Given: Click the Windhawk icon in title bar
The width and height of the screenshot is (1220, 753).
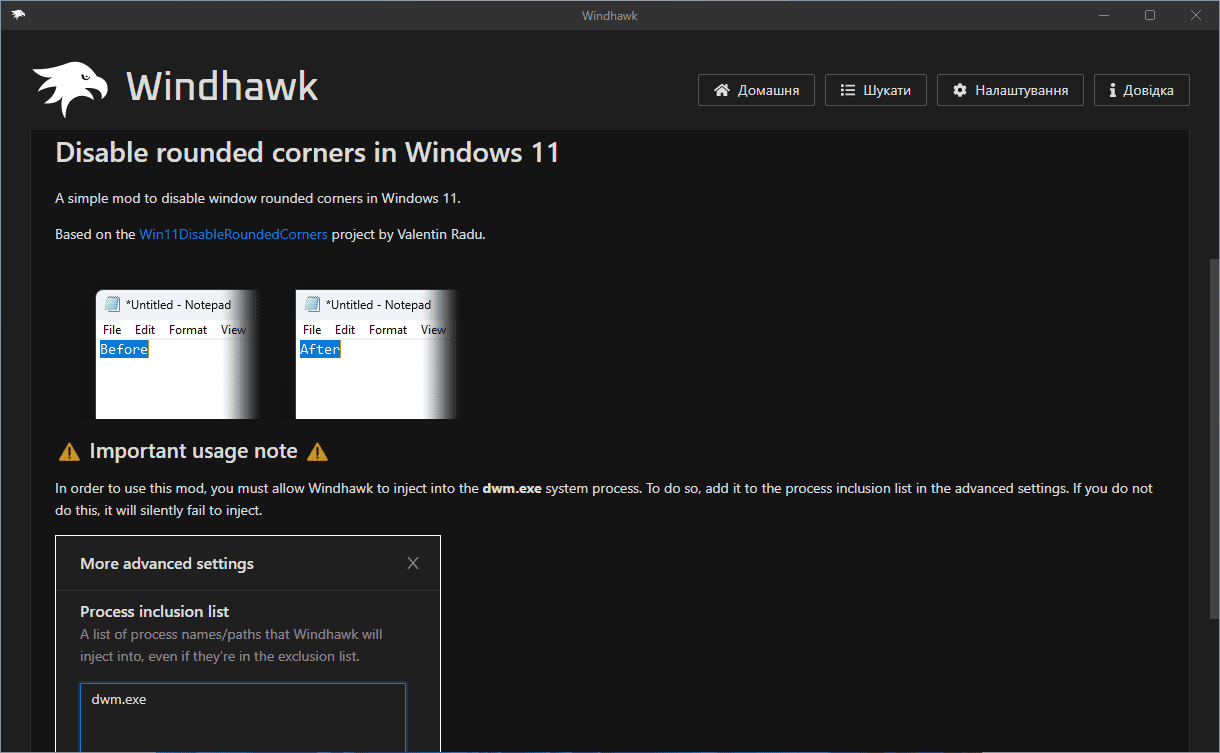Looking at the screenshot, I should click(x=18, y=15).
